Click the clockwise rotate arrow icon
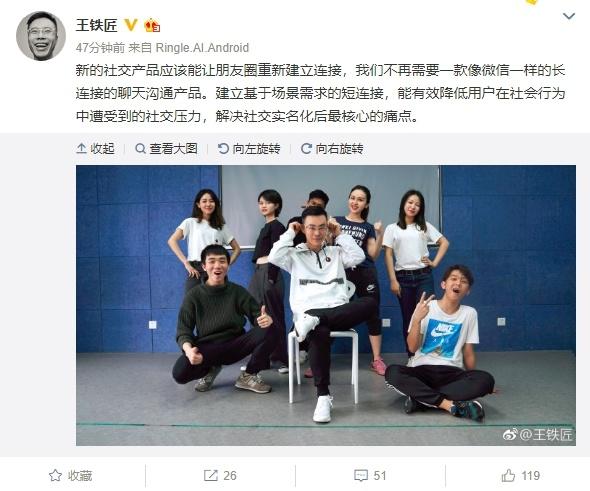Image resolution: width=590 pixels, height=491 pixels. point(306,149)
